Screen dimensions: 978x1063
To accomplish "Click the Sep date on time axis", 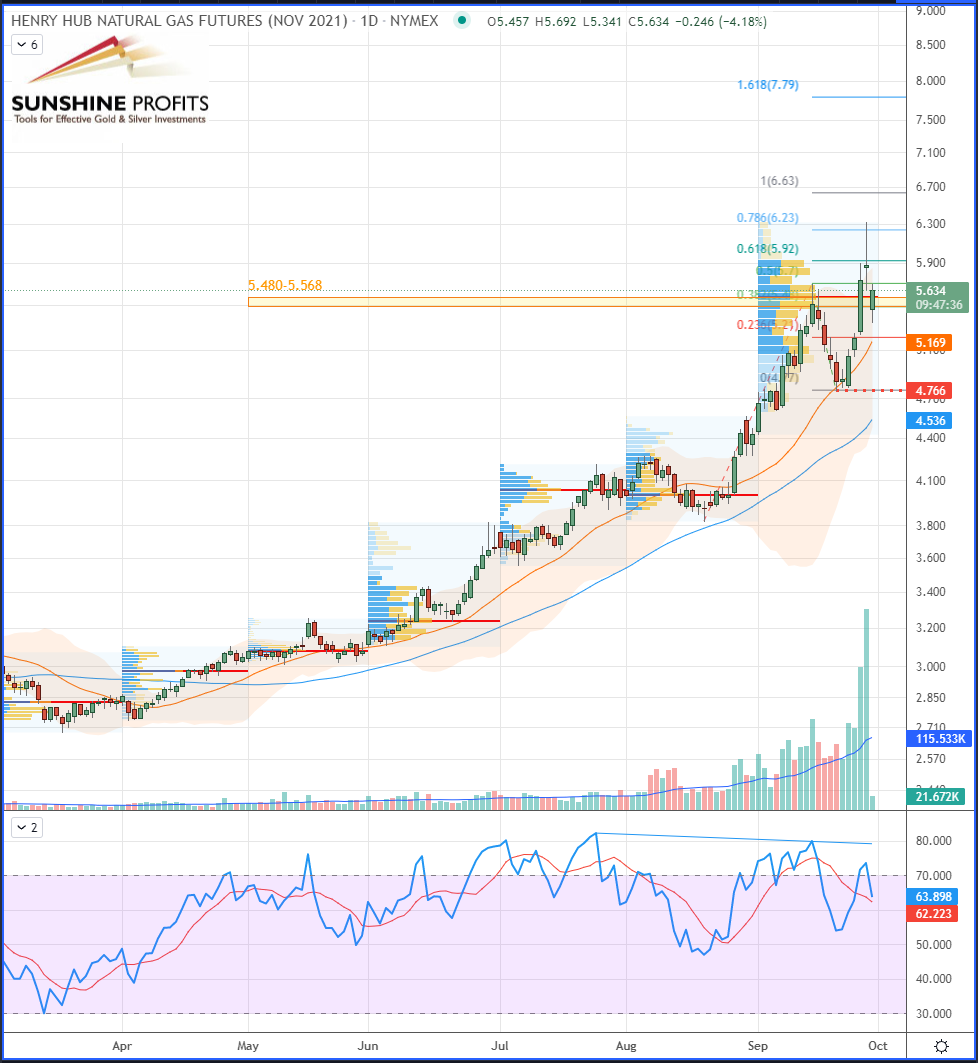I will pyautogui.click(x=758, y=1046).
